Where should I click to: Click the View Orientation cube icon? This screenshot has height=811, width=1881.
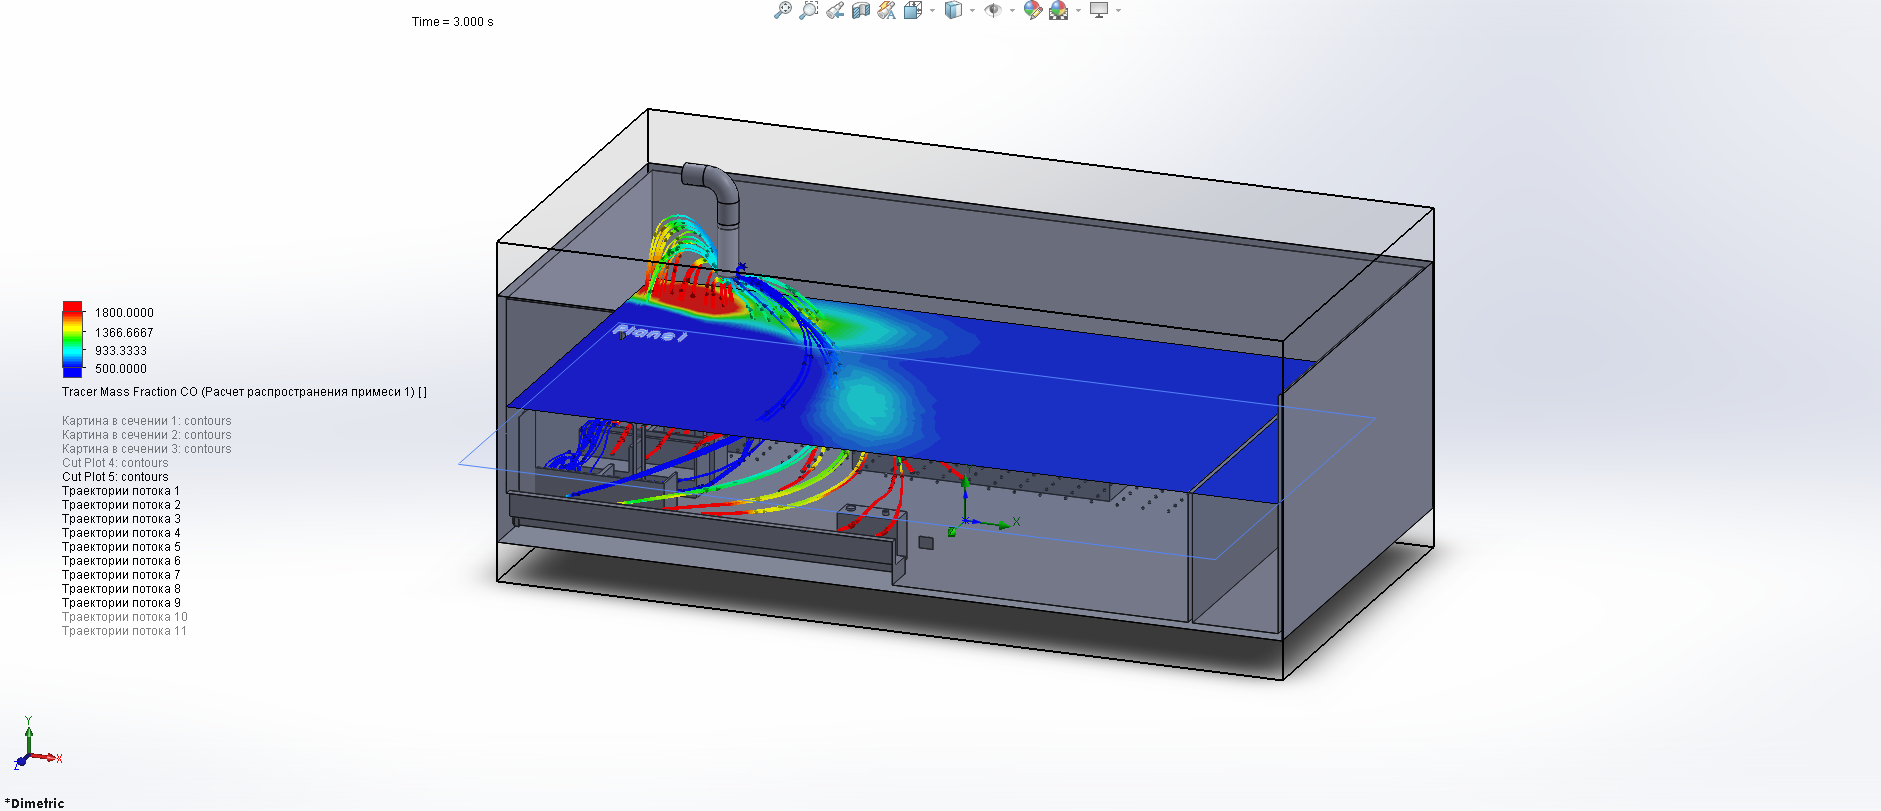pyautogui.click(x=913, y=10)
